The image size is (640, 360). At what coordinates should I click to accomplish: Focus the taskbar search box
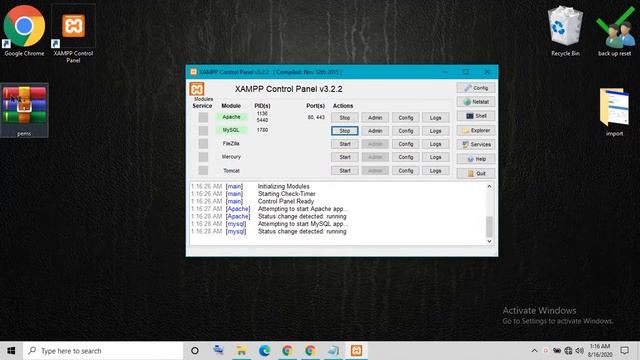click(x=103, y=351)
